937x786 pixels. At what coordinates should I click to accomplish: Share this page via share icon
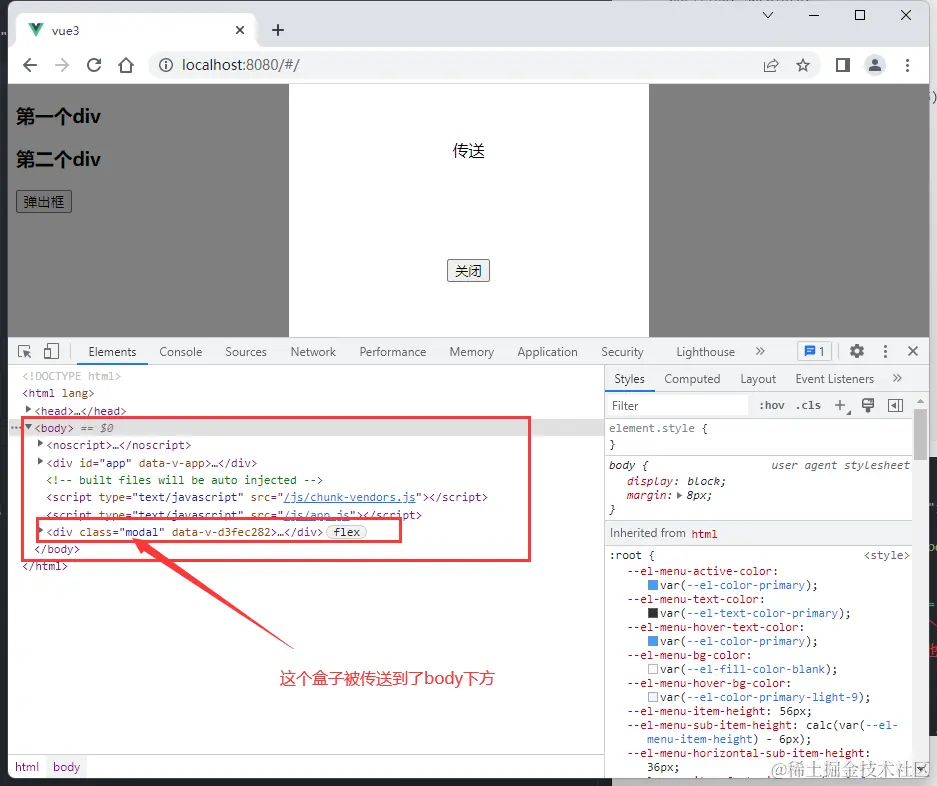click(x=771, y=65)
